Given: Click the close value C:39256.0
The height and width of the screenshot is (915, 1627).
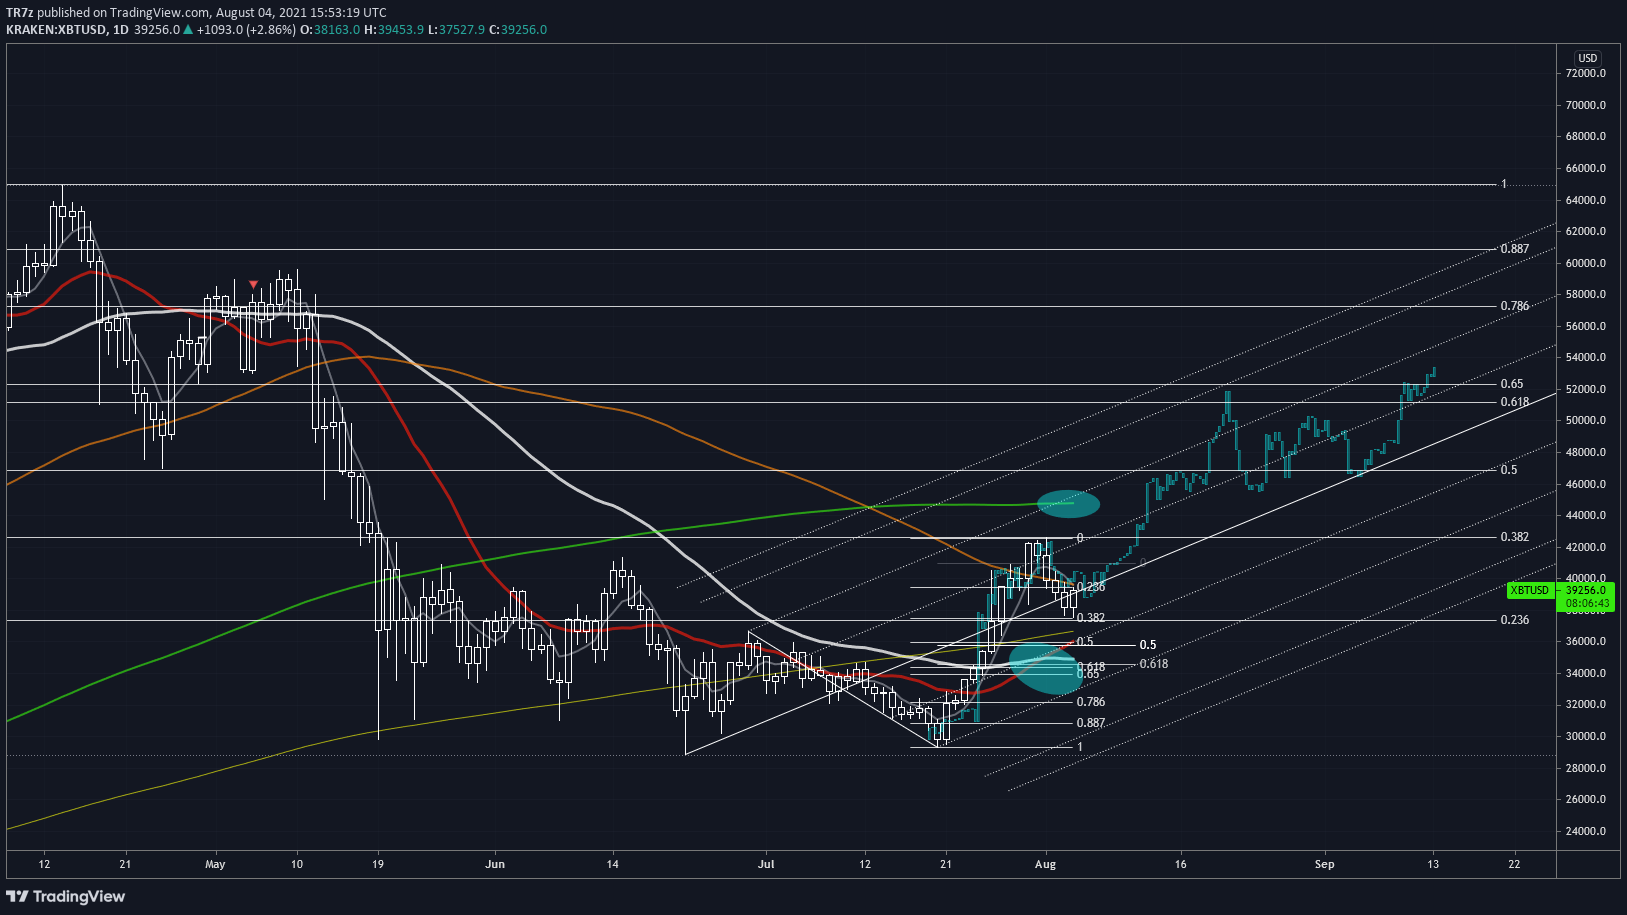Looking at the screenshot, I should [x=518, y=30].
